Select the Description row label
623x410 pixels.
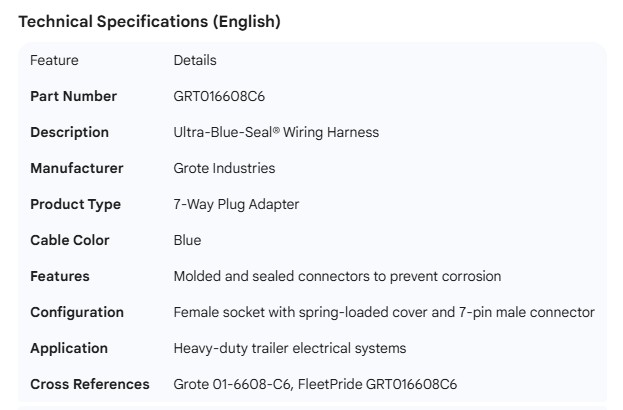[x=69, y=132]
